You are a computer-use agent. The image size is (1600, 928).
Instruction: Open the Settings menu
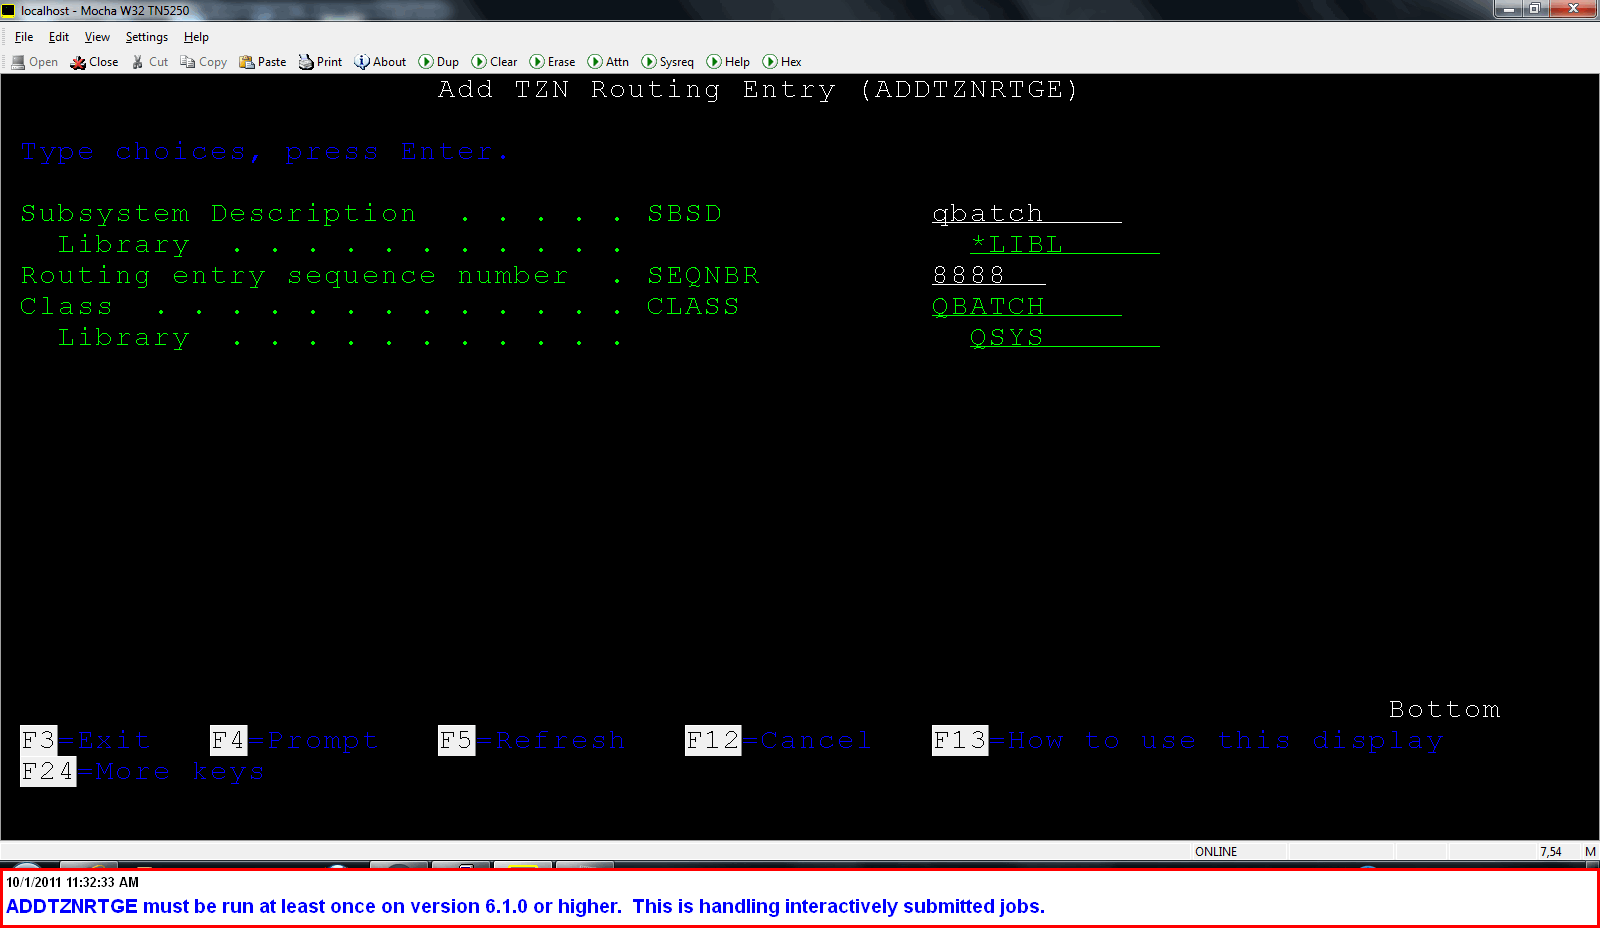146,37
